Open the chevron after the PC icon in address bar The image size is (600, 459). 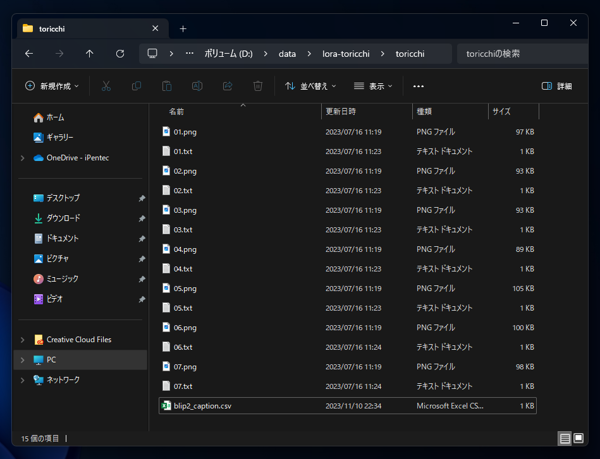[171, 54]
